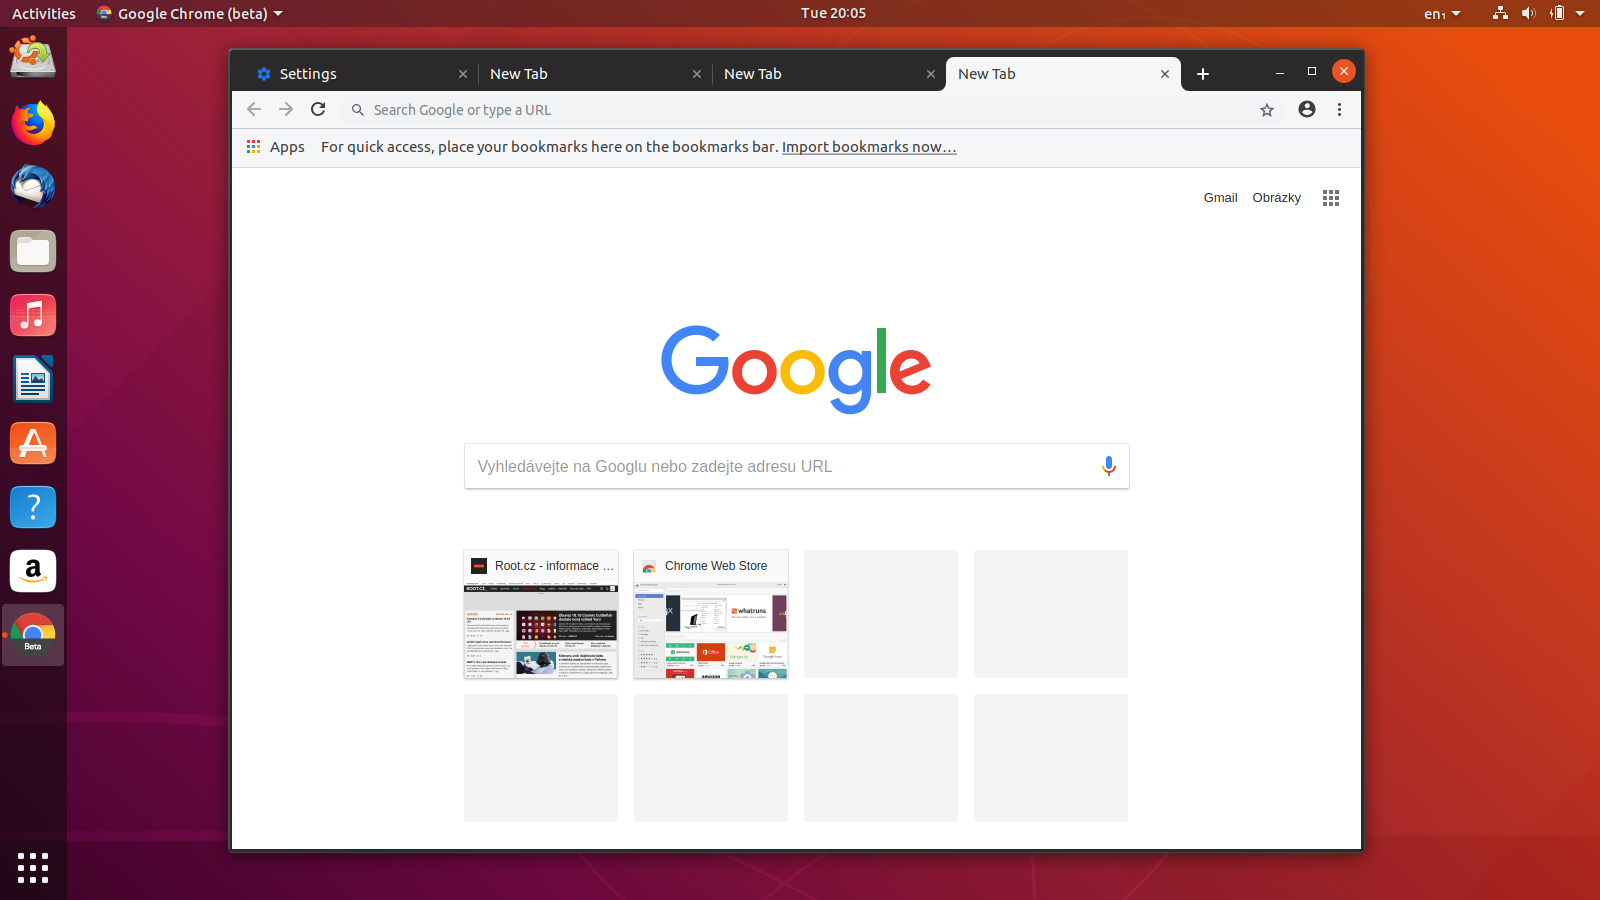Screen dimensions: 1600x900
Task: Switch to the Settings tab
Action: [x=360, y=74]
